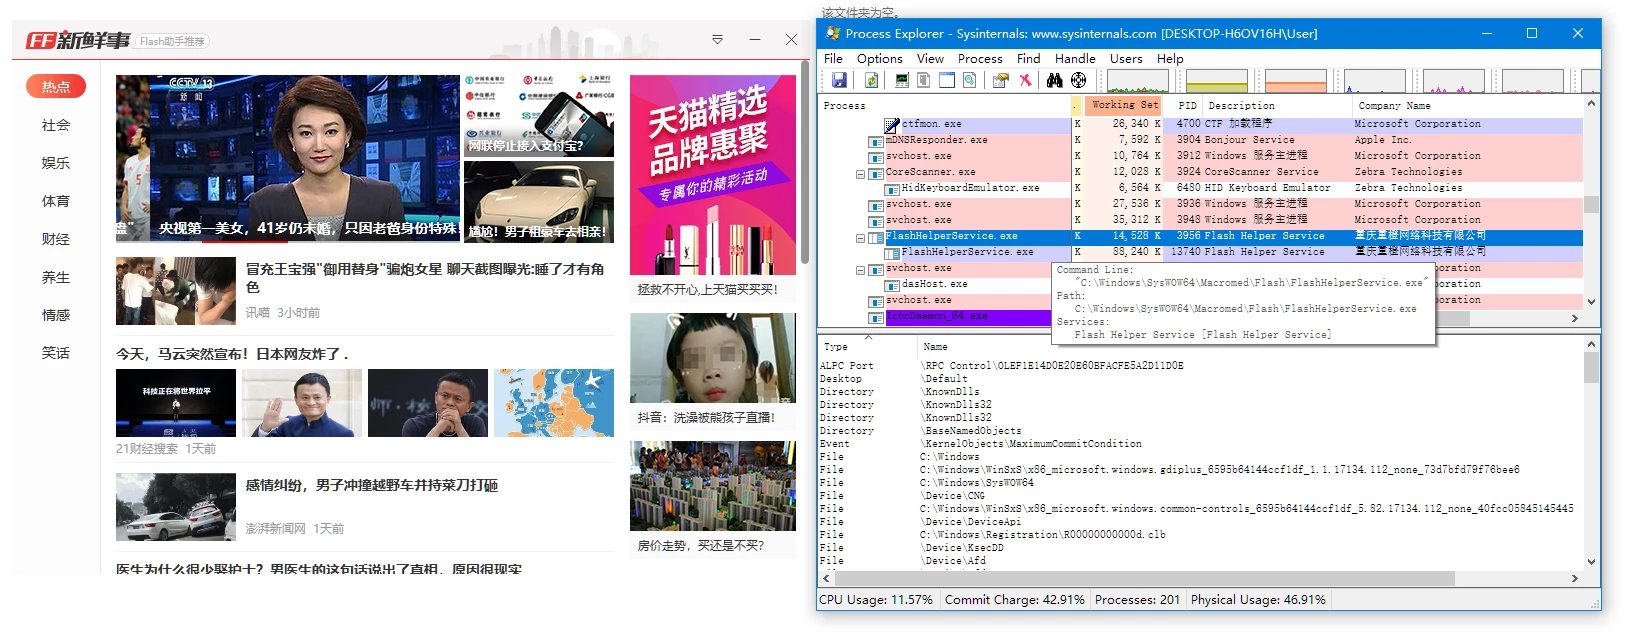This screenshot has width=1631, height=641.
Task: Switch to the 笑话 news category
Action: (56, 353)
